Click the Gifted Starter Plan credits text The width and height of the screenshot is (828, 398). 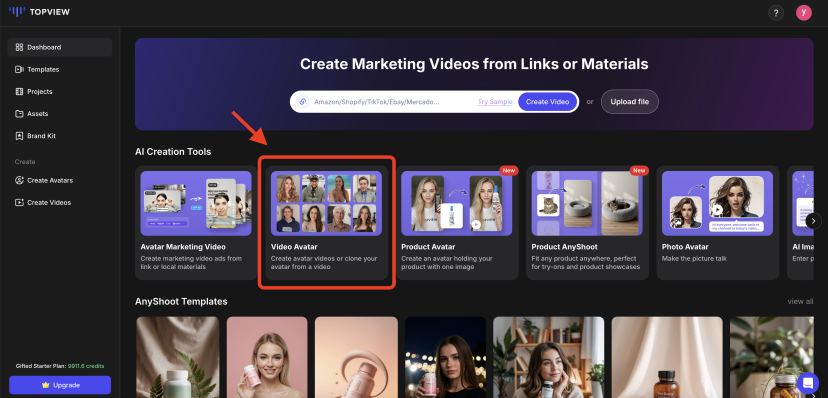click(60, 366)
